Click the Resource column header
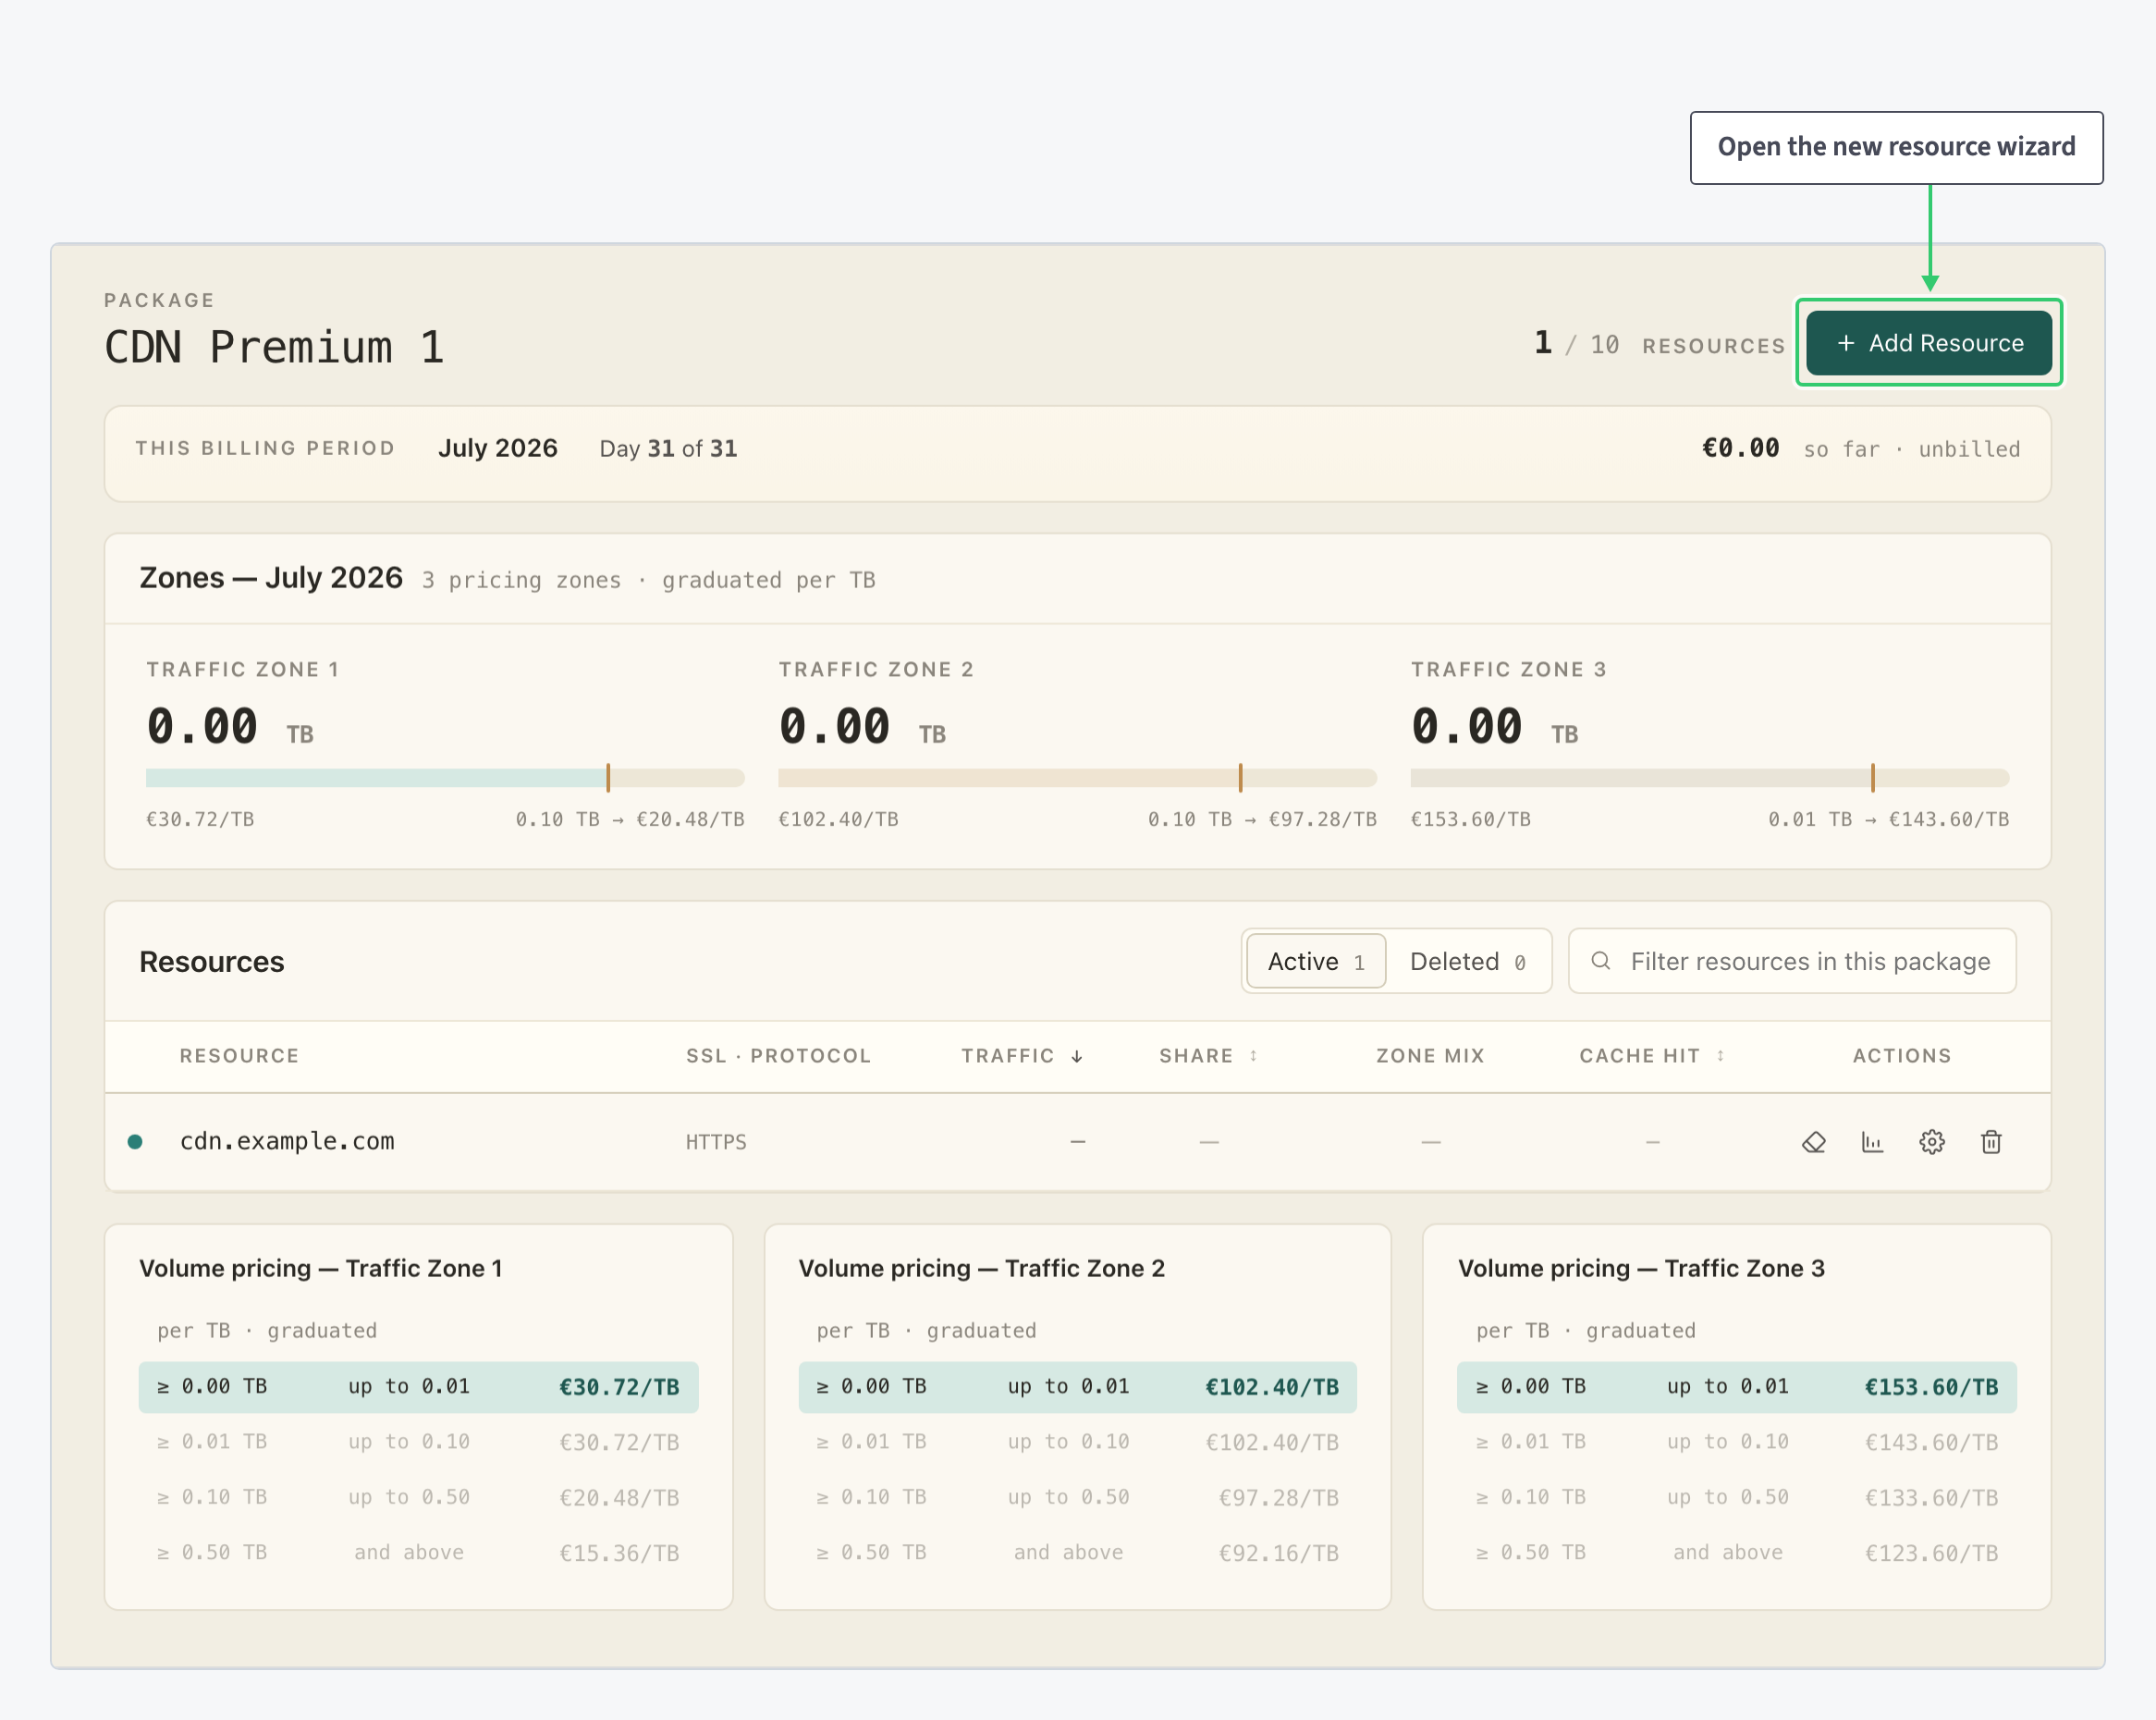The height and width of the screenshot is (1720, 2156). pos(239,1056)
